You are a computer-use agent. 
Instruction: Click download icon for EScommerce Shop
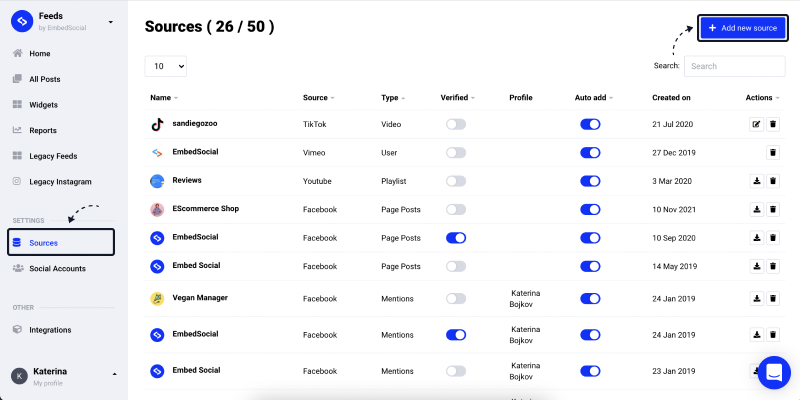(x=757, y=209)
